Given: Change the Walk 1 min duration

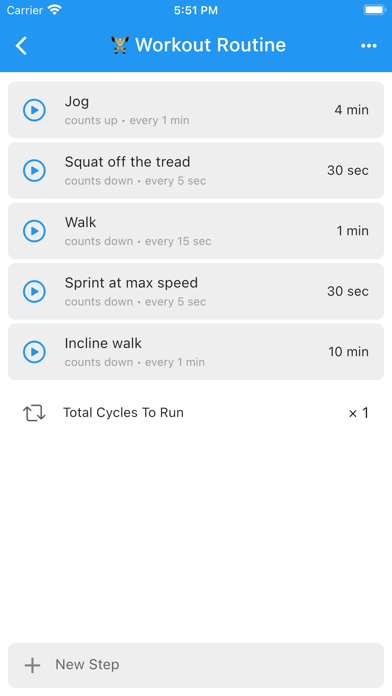Looking at the screenshot, I should pos(352,231).
